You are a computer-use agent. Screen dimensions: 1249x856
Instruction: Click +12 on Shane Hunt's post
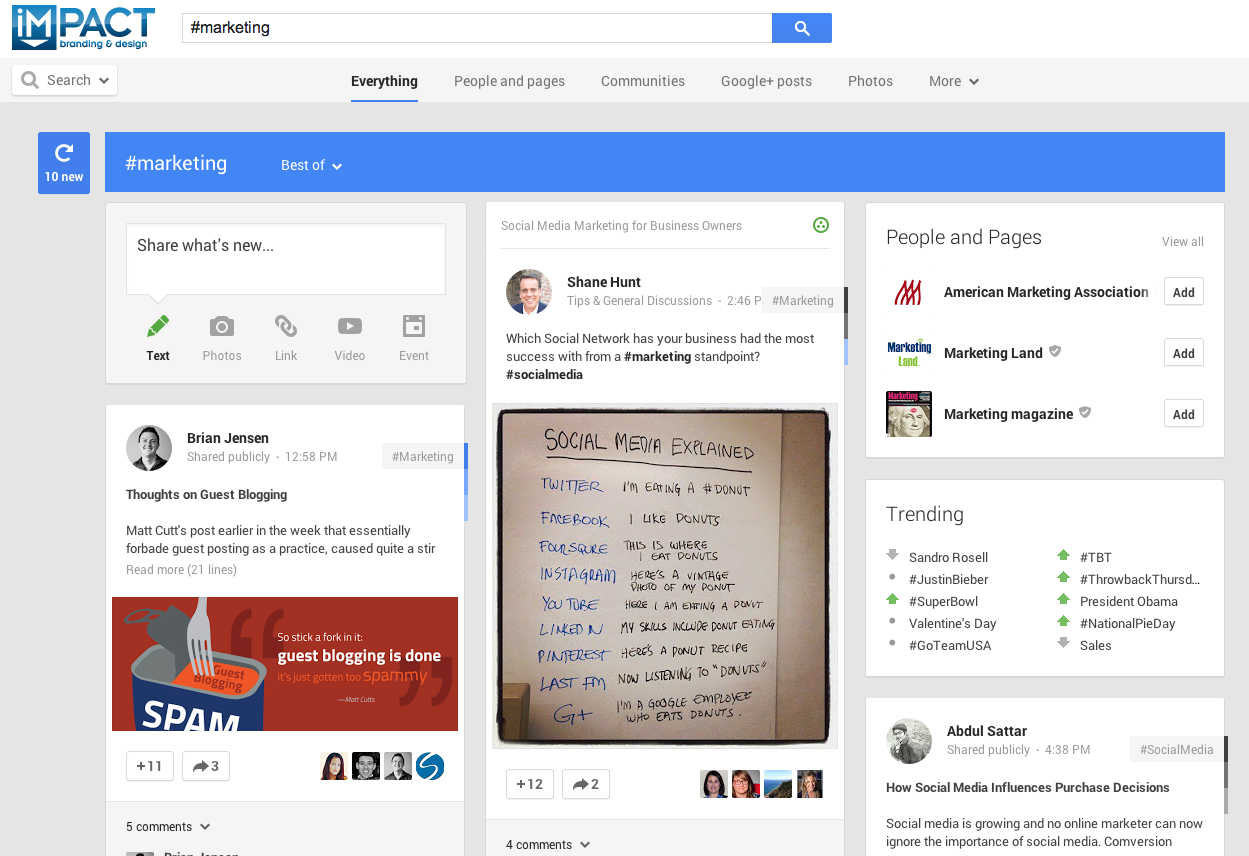530,784
